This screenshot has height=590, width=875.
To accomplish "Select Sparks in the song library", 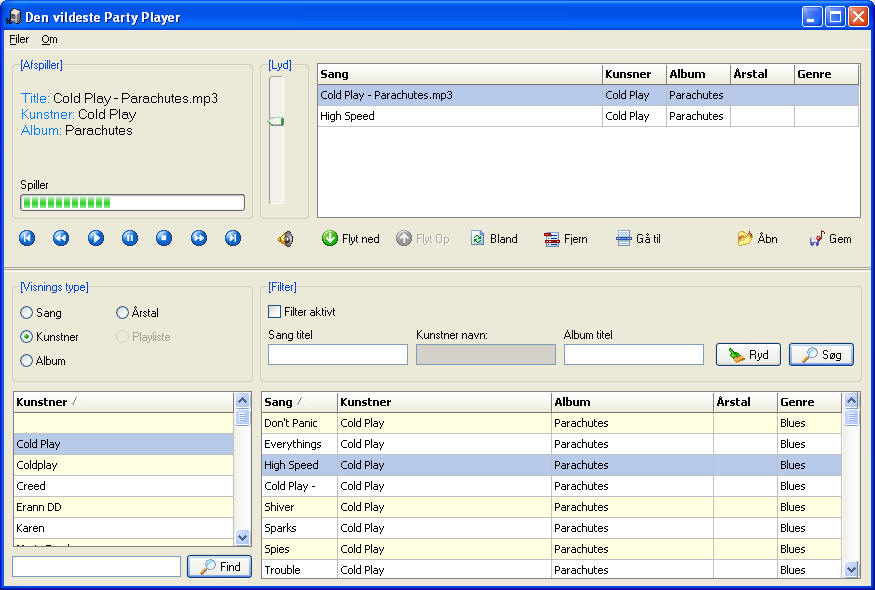I will tap(551, 528).
